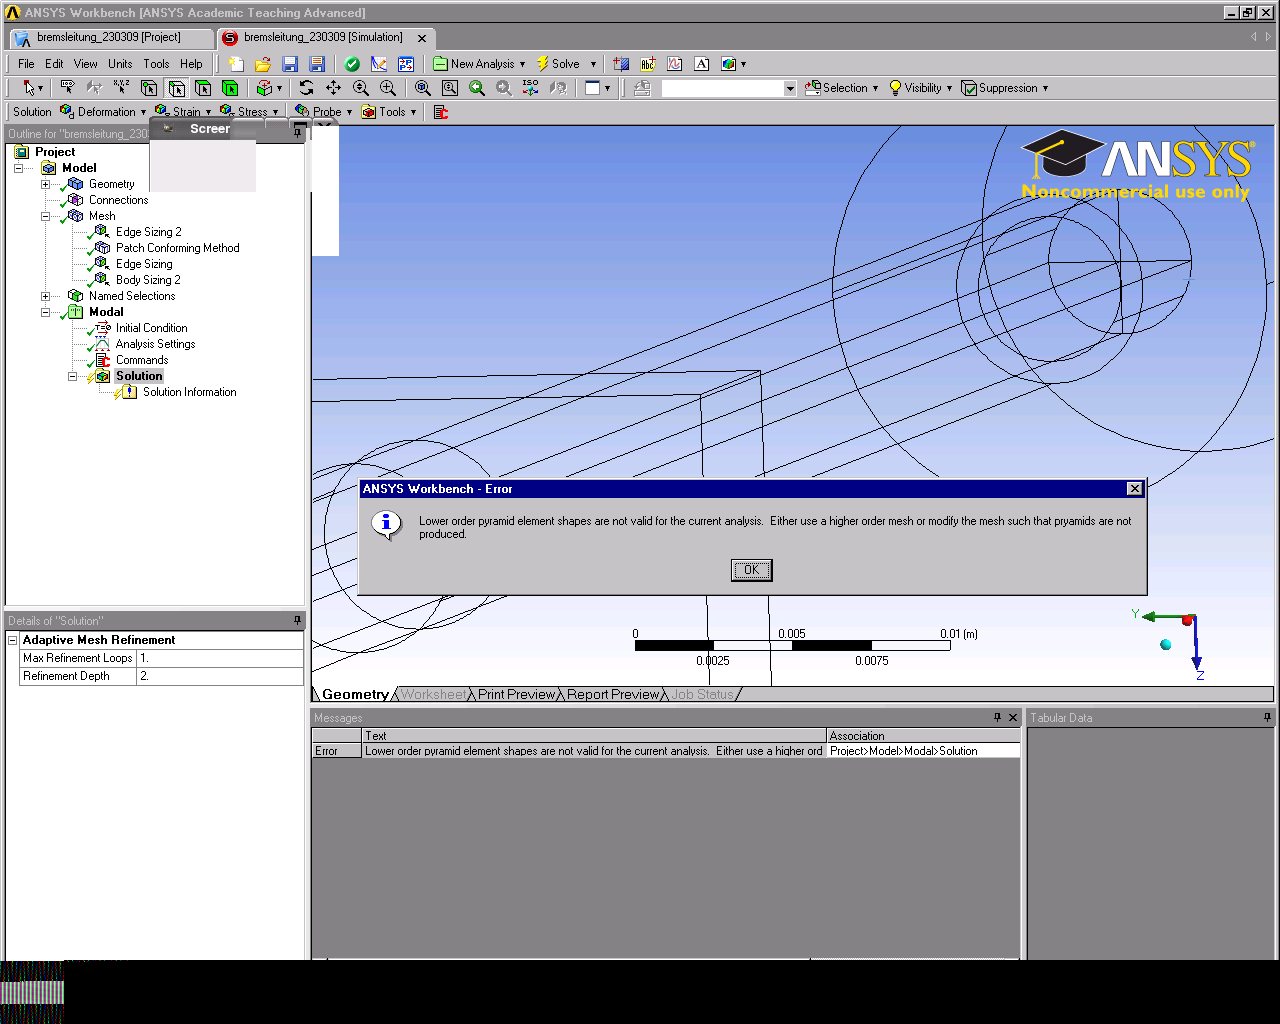Viewport: 1280px width, 1024px height.
Task: Open the Help menu
Action: point(191,64)
